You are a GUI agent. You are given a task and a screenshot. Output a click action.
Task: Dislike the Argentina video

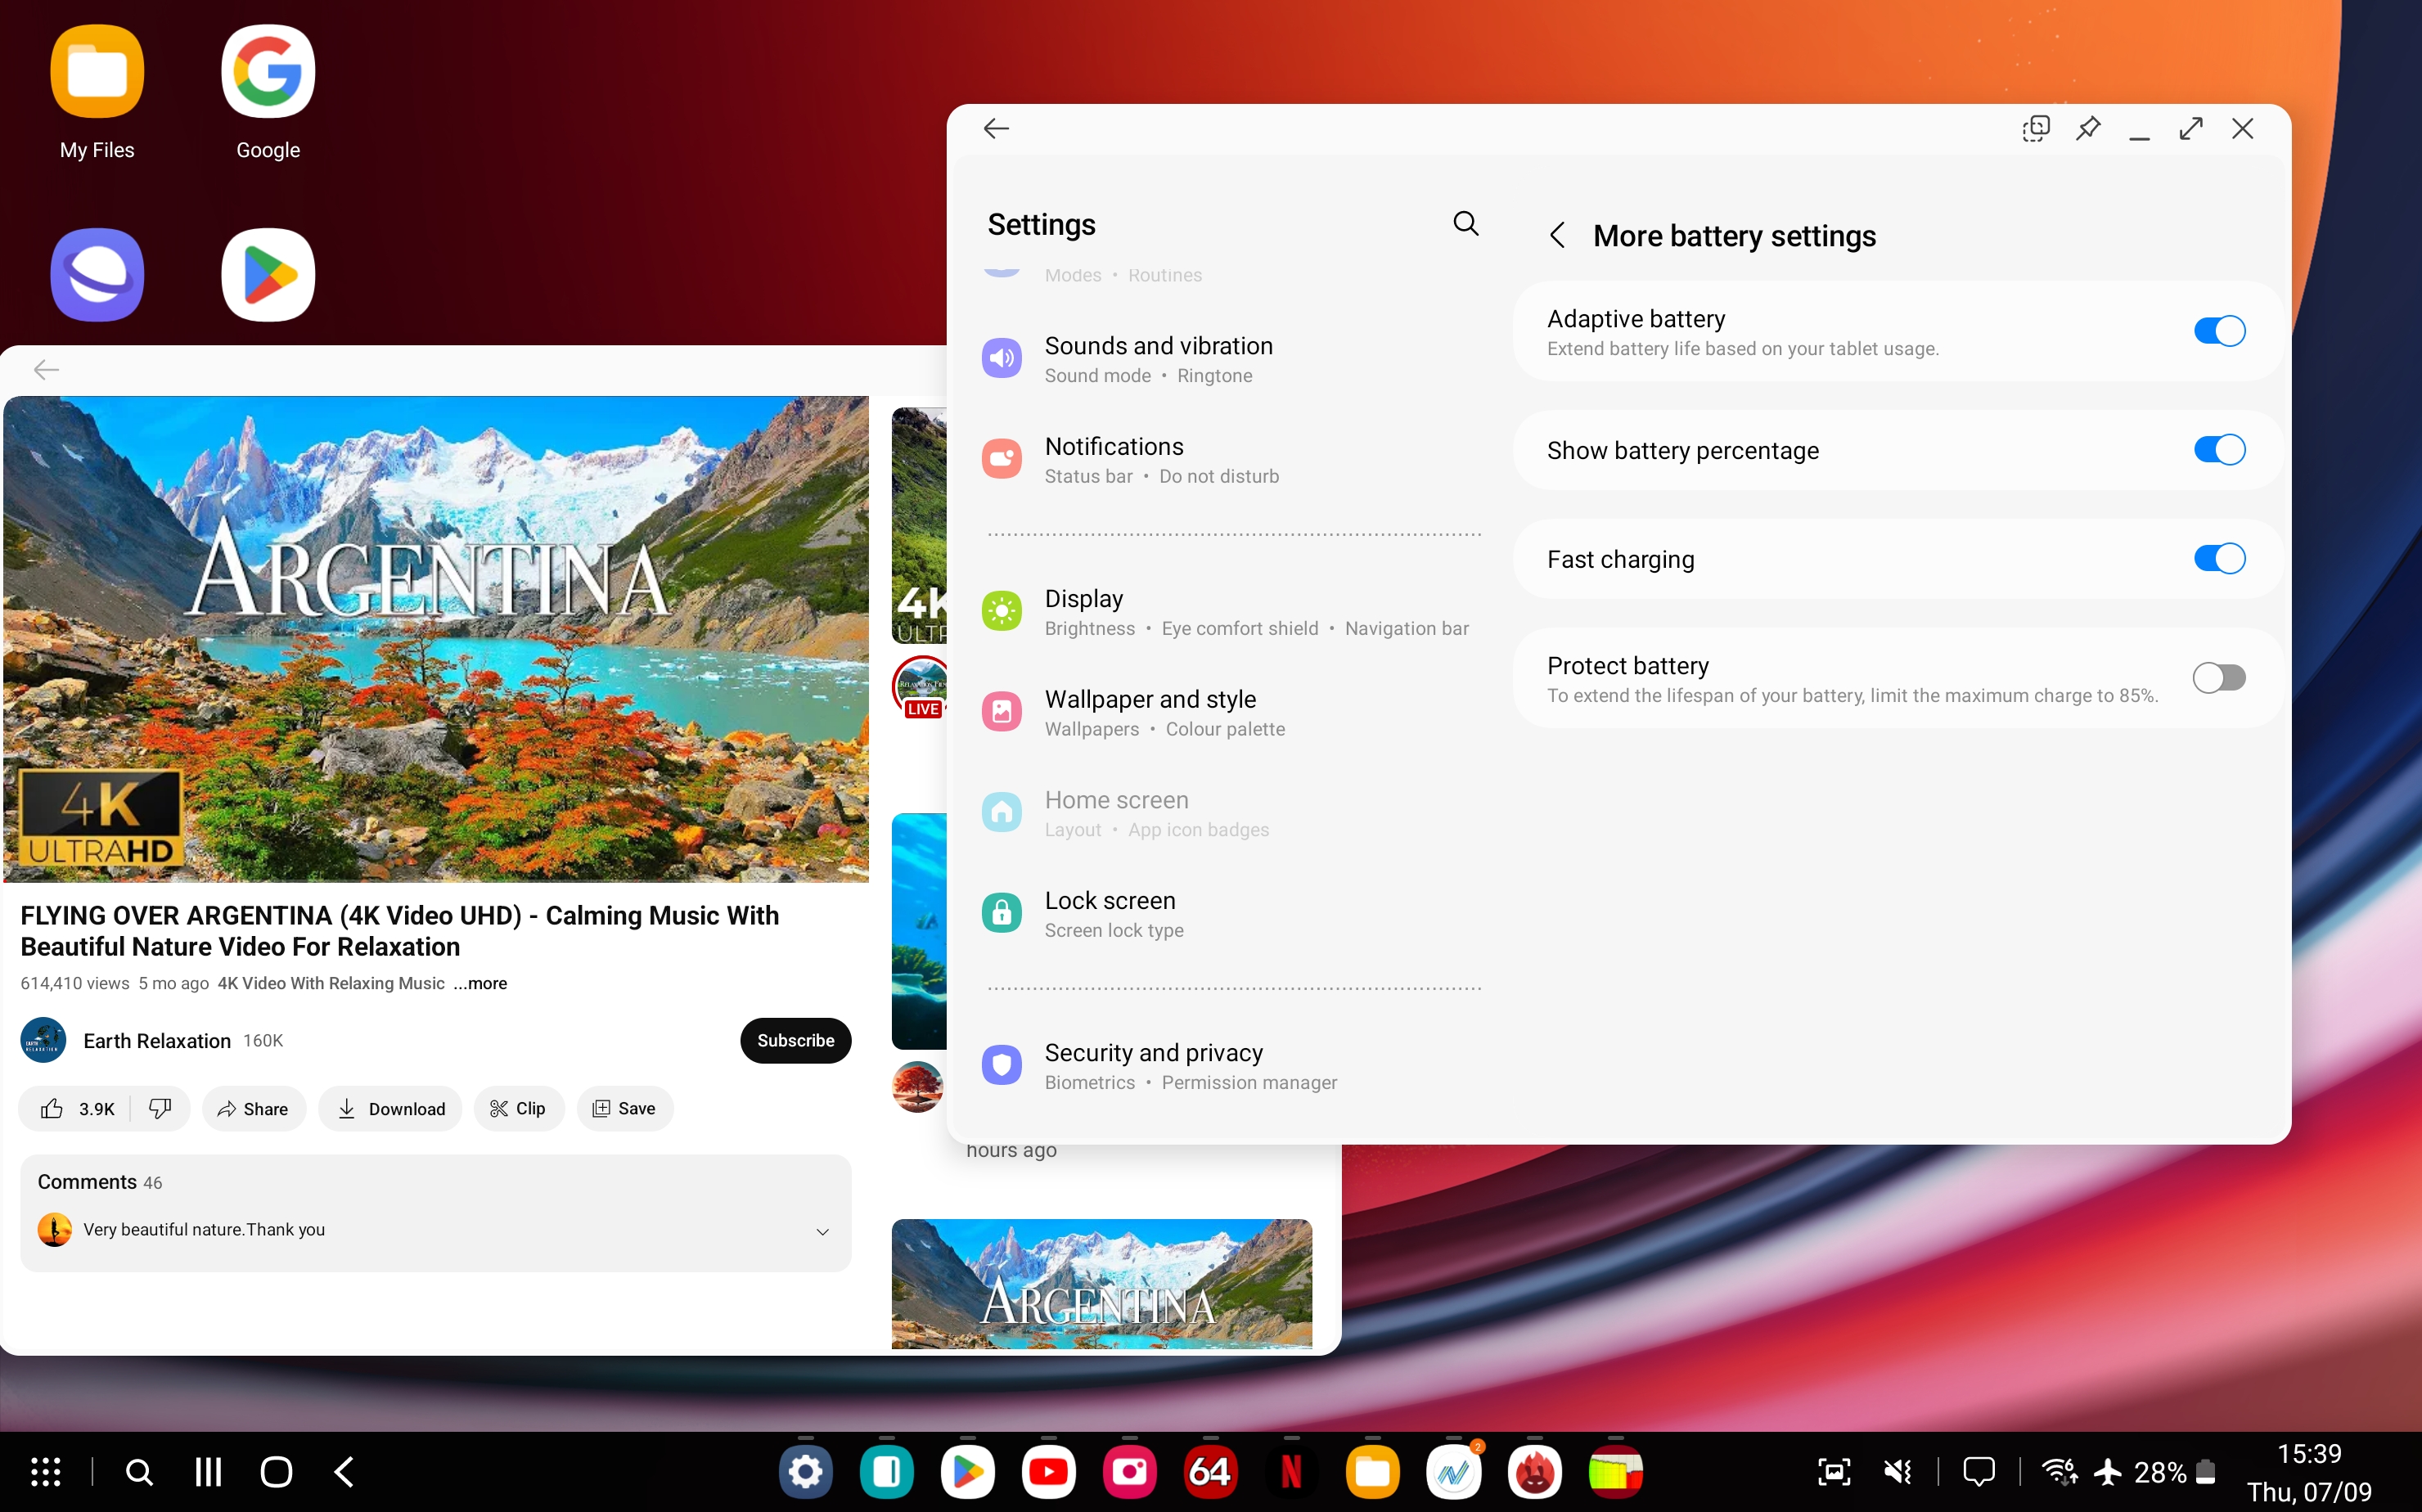click(160, 1108)
